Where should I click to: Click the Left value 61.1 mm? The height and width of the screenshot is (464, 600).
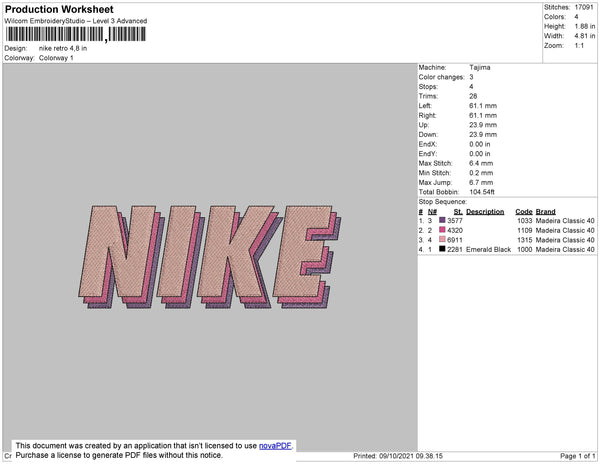click(x=483, y=106)
